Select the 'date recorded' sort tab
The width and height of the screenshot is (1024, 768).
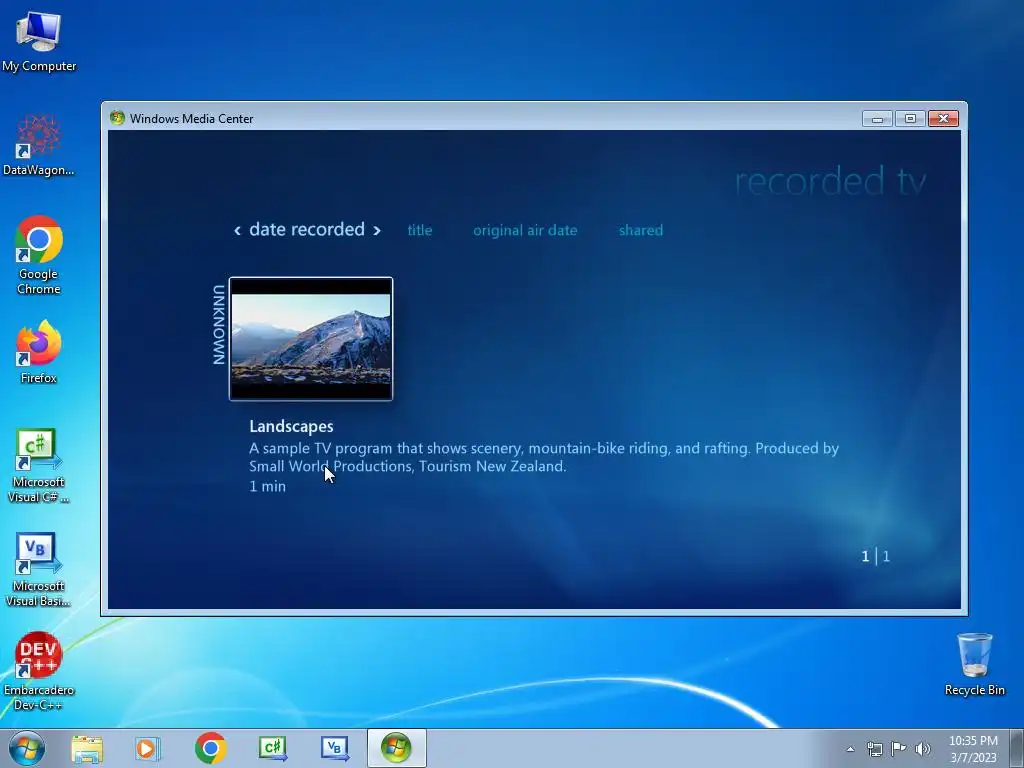coord(307,229)
